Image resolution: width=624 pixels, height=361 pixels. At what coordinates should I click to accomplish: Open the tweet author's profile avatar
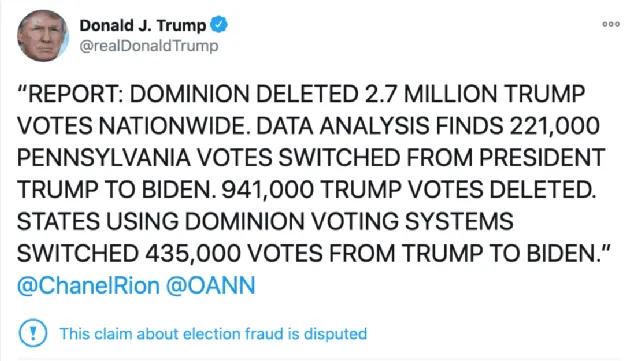[x=43, y=36]
